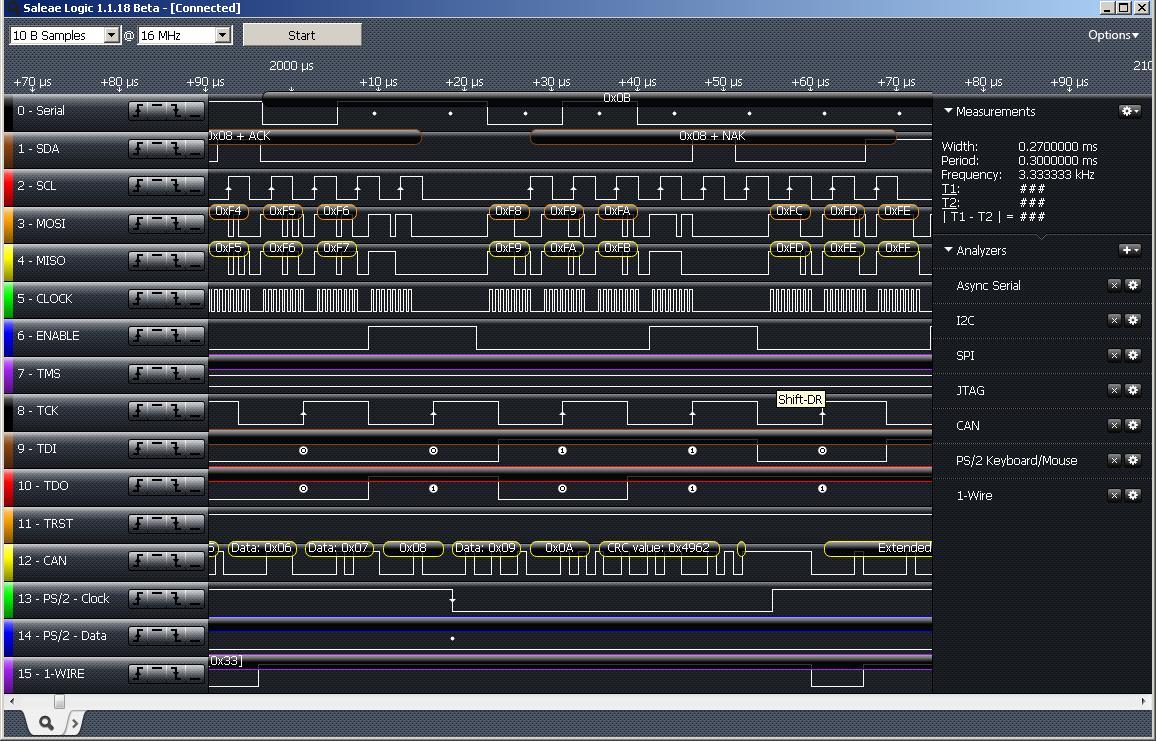Click the T1 timing marker link
The image size is (1157, 741).
pyautogui.click(x=950, y=189)
